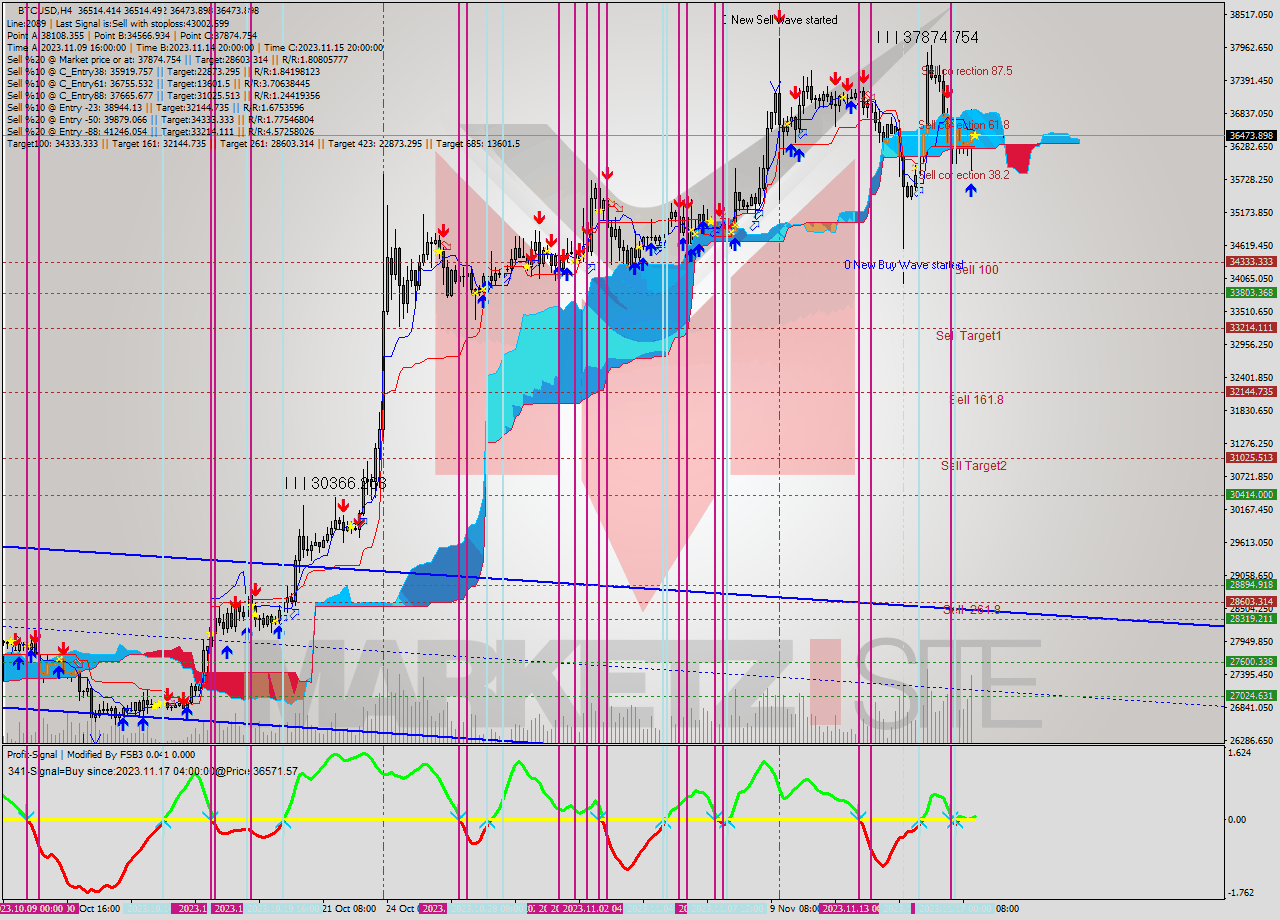The image size is (1280, 920).
Task: Click the 'Sell 161.8' level label
Action: point(976,400)
